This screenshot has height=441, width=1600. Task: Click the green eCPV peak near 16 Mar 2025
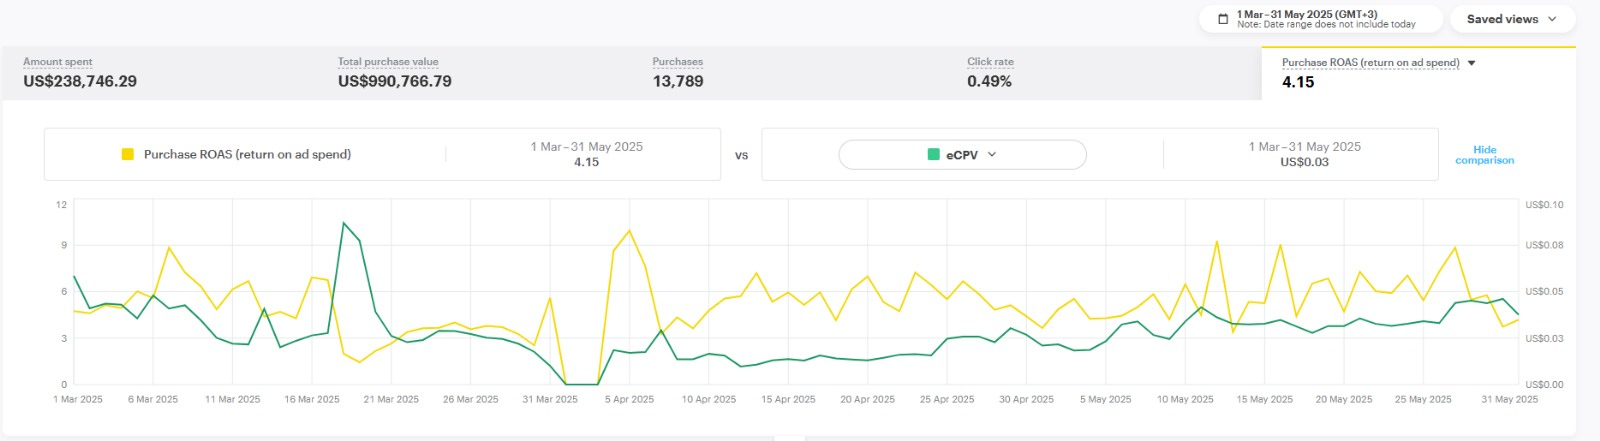[344, 223]
